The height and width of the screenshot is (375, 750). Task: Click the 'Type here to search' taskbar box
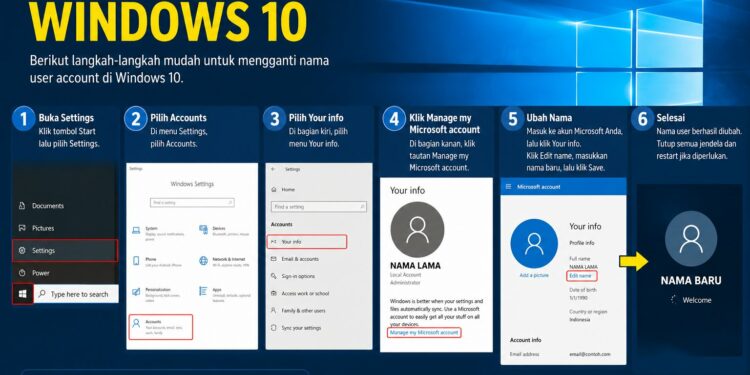tap(76, 294)
